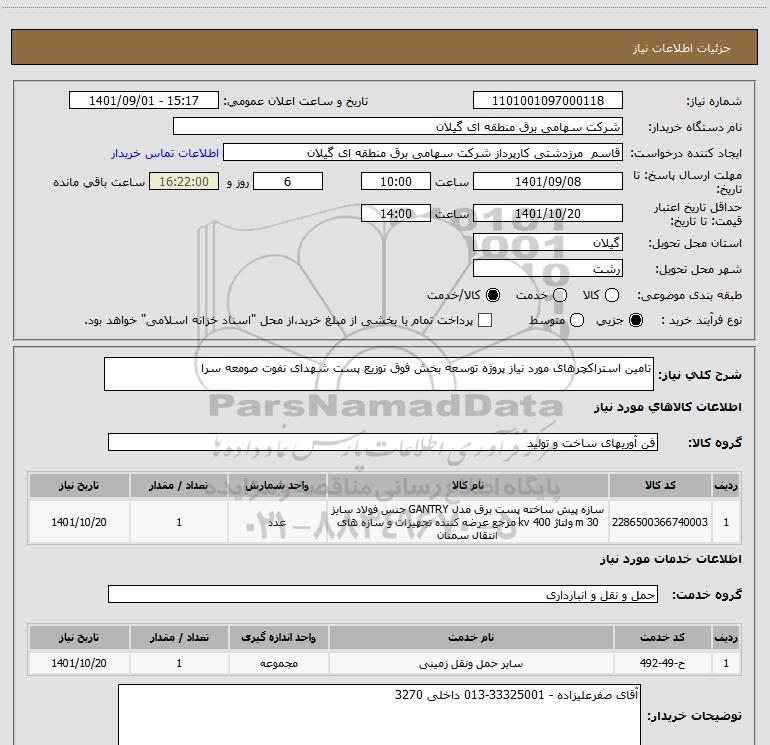Click the کد کالا column header
This screenshot has height=745, width=770.
(x=660, y=485)
